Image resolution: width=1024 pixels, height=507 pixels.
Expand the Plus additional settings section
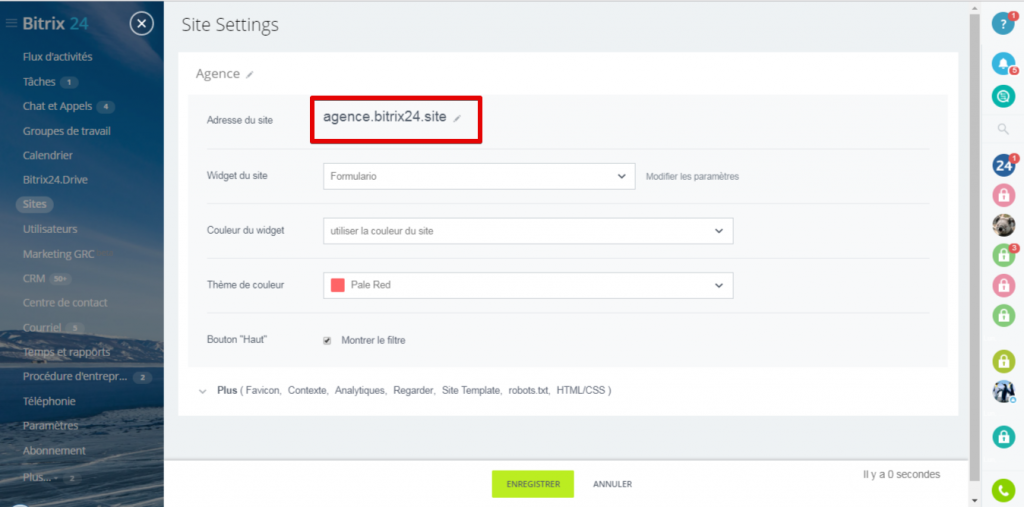(227, 391)
